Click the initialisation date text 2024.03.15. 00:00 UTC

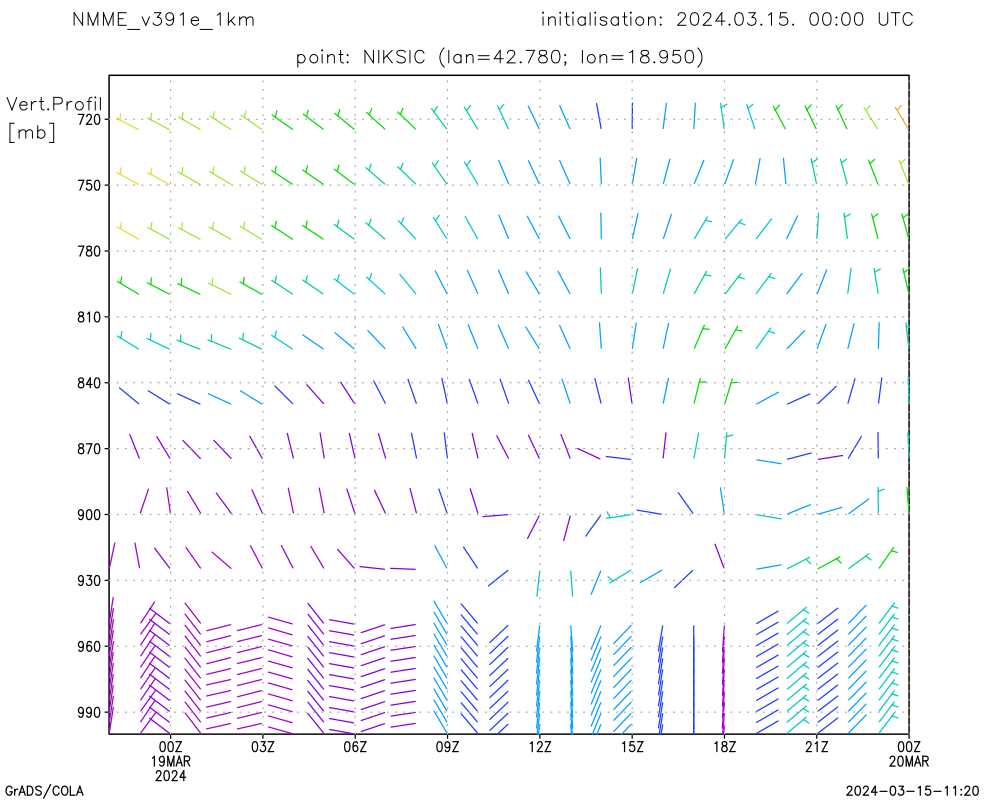tap(795, 20)
